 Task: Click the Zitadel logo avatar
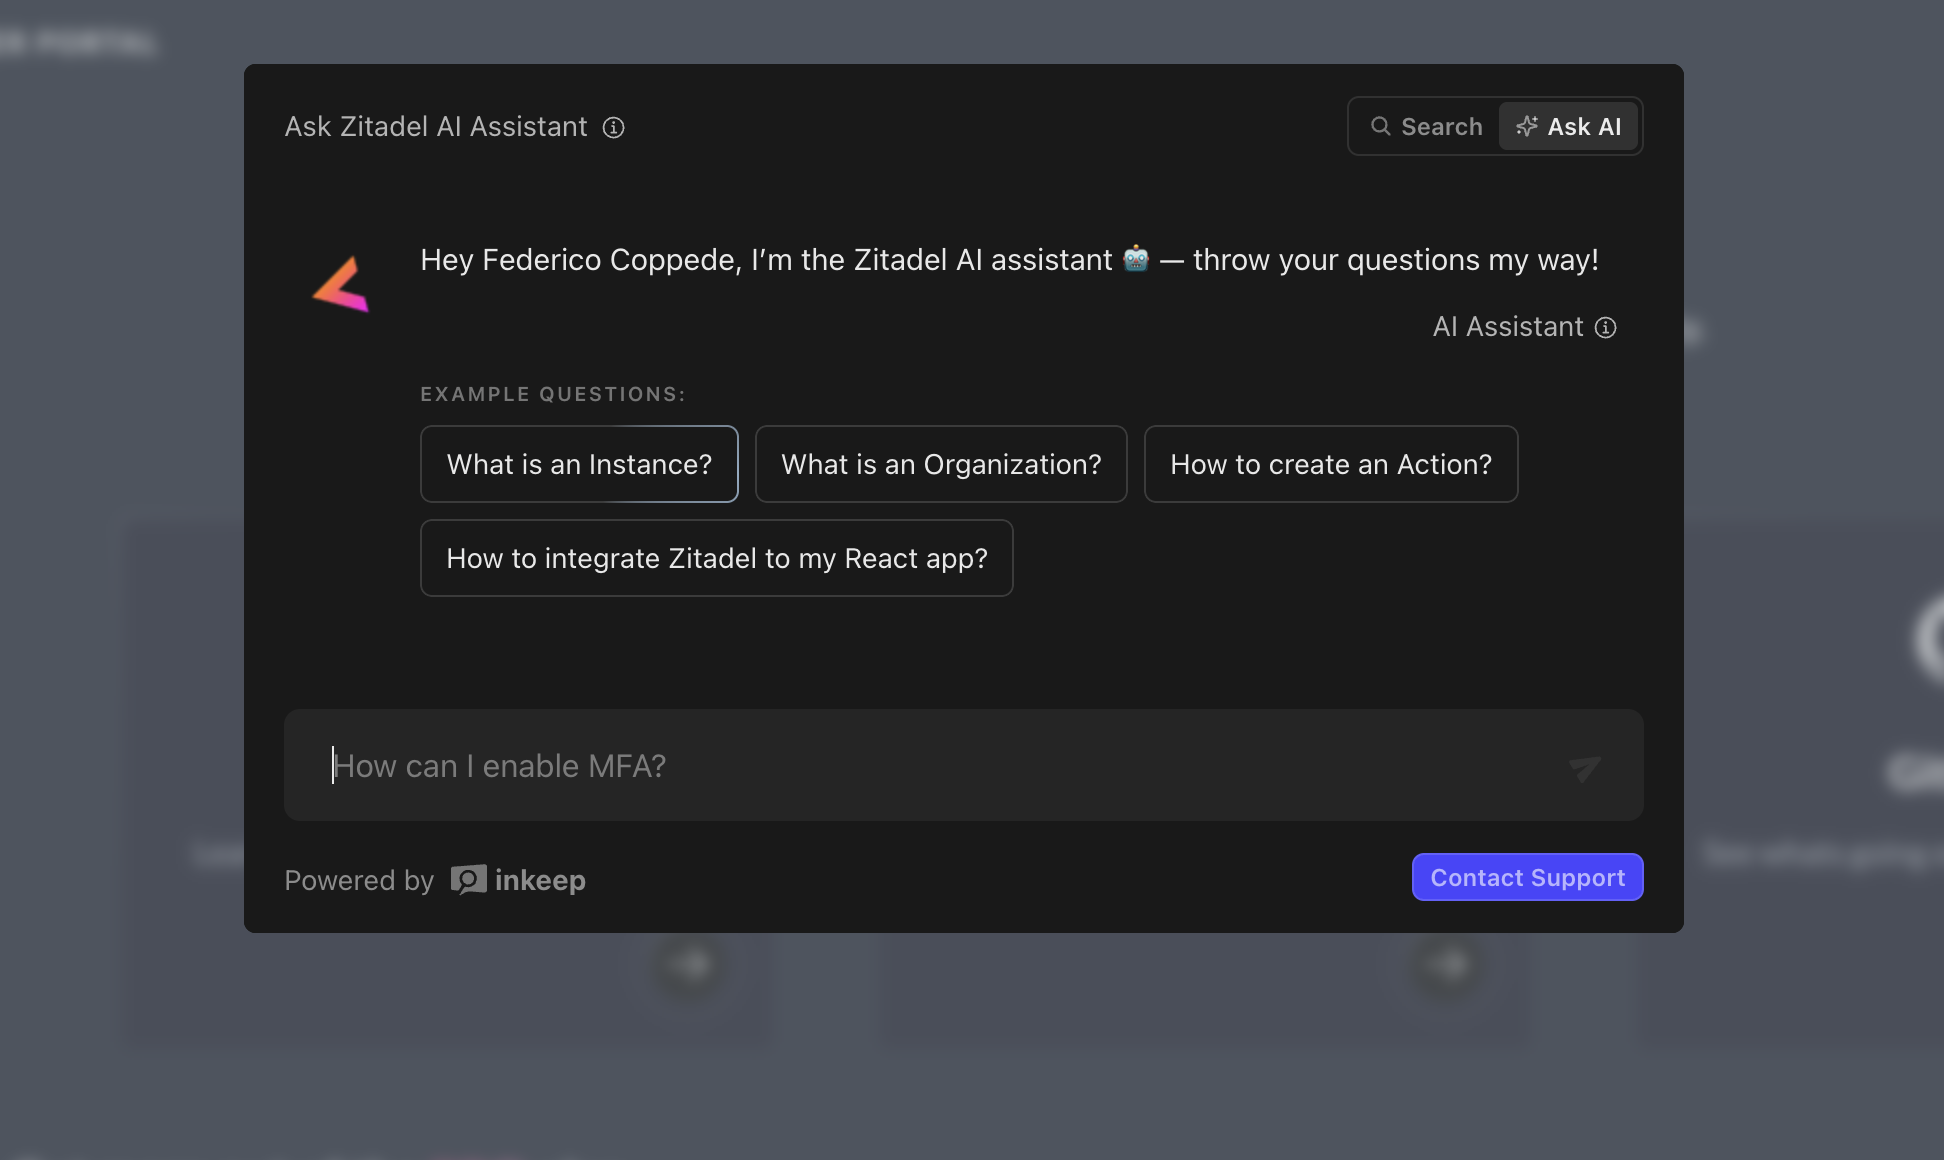coord(342,284)
